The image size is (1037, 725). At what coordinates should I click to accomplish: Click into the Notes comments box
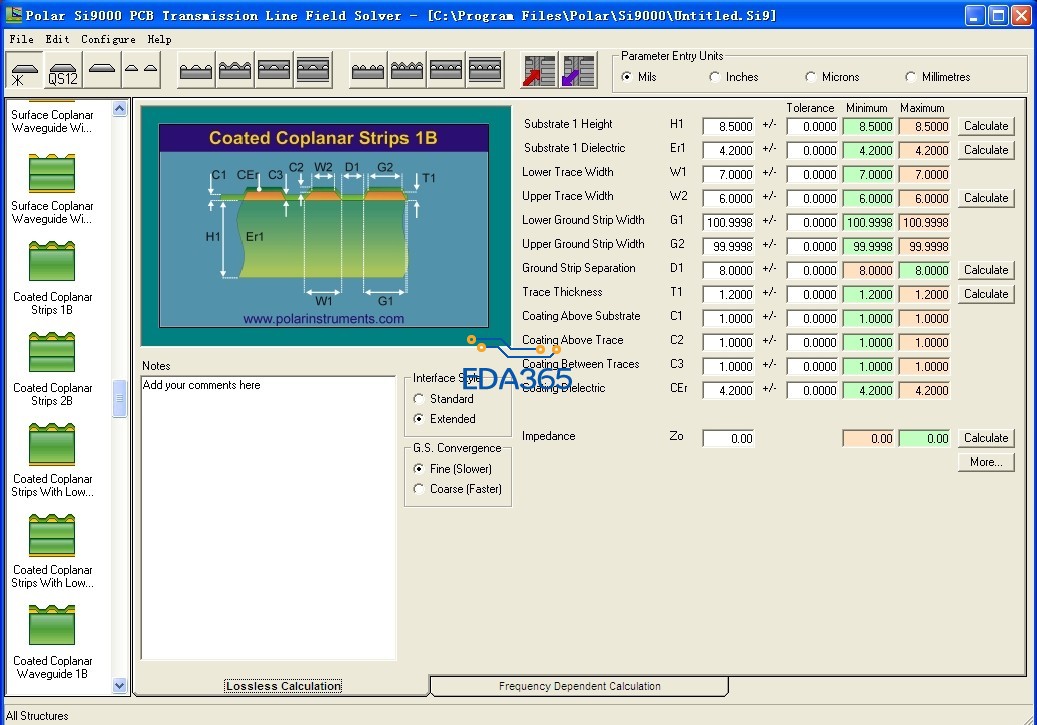(x=269, y=518)
